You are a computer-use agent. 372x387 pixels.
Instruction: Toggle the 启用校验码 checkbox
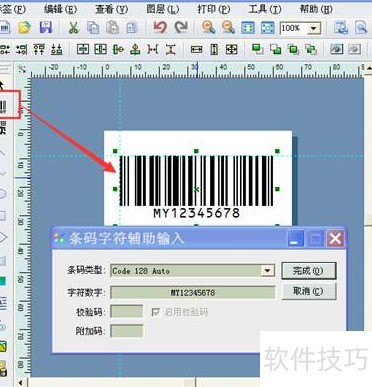click(x=155, y=312)
